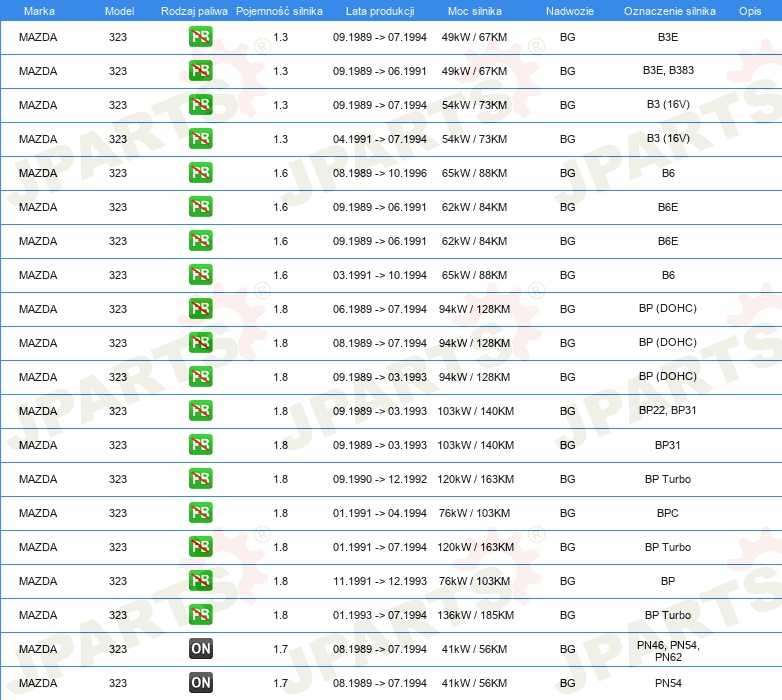Viewport: 782px width, 700px height.
Task: Select the 136kW / 185KM power cell
Action: click(x=475, y=615)
